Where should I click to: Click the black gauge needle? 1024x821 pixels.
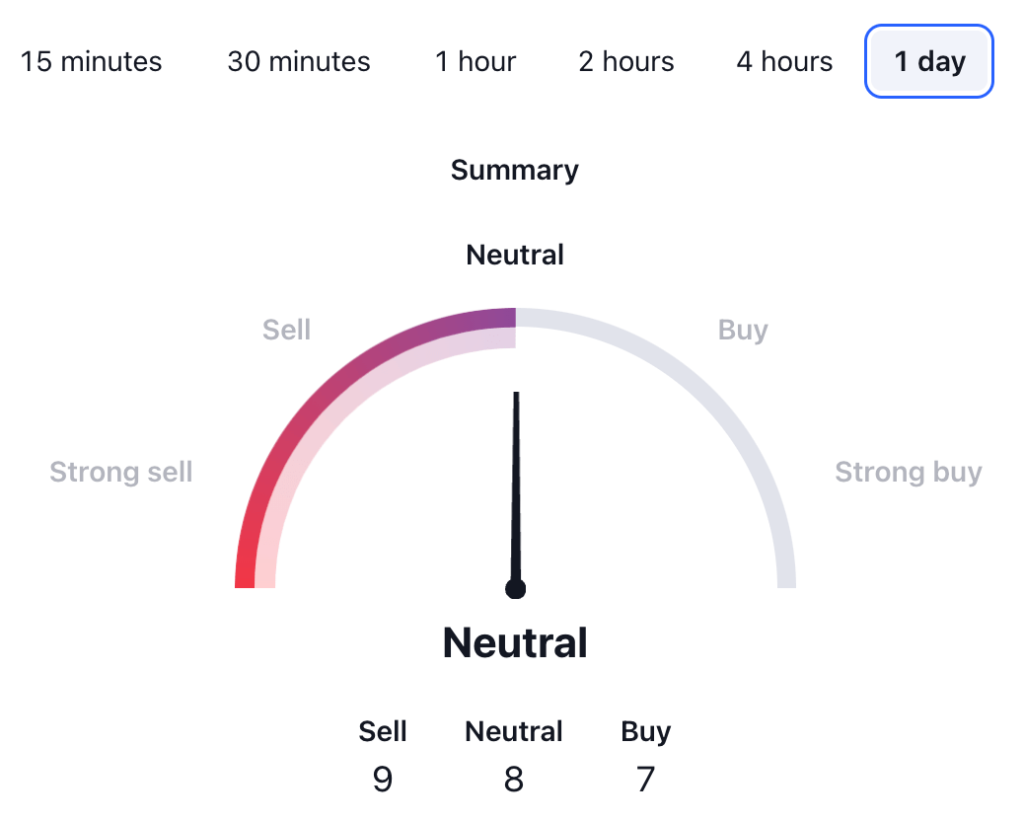pyautogui.click(x=516, y=480)
